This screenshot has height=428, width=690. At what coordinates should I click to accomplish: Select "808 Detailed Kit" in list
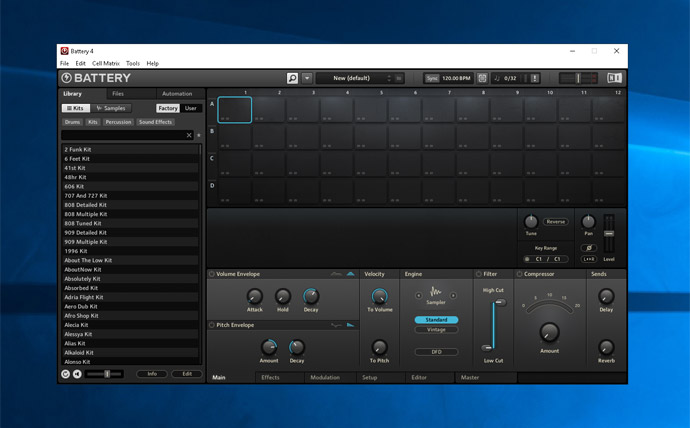coord(130,205)
